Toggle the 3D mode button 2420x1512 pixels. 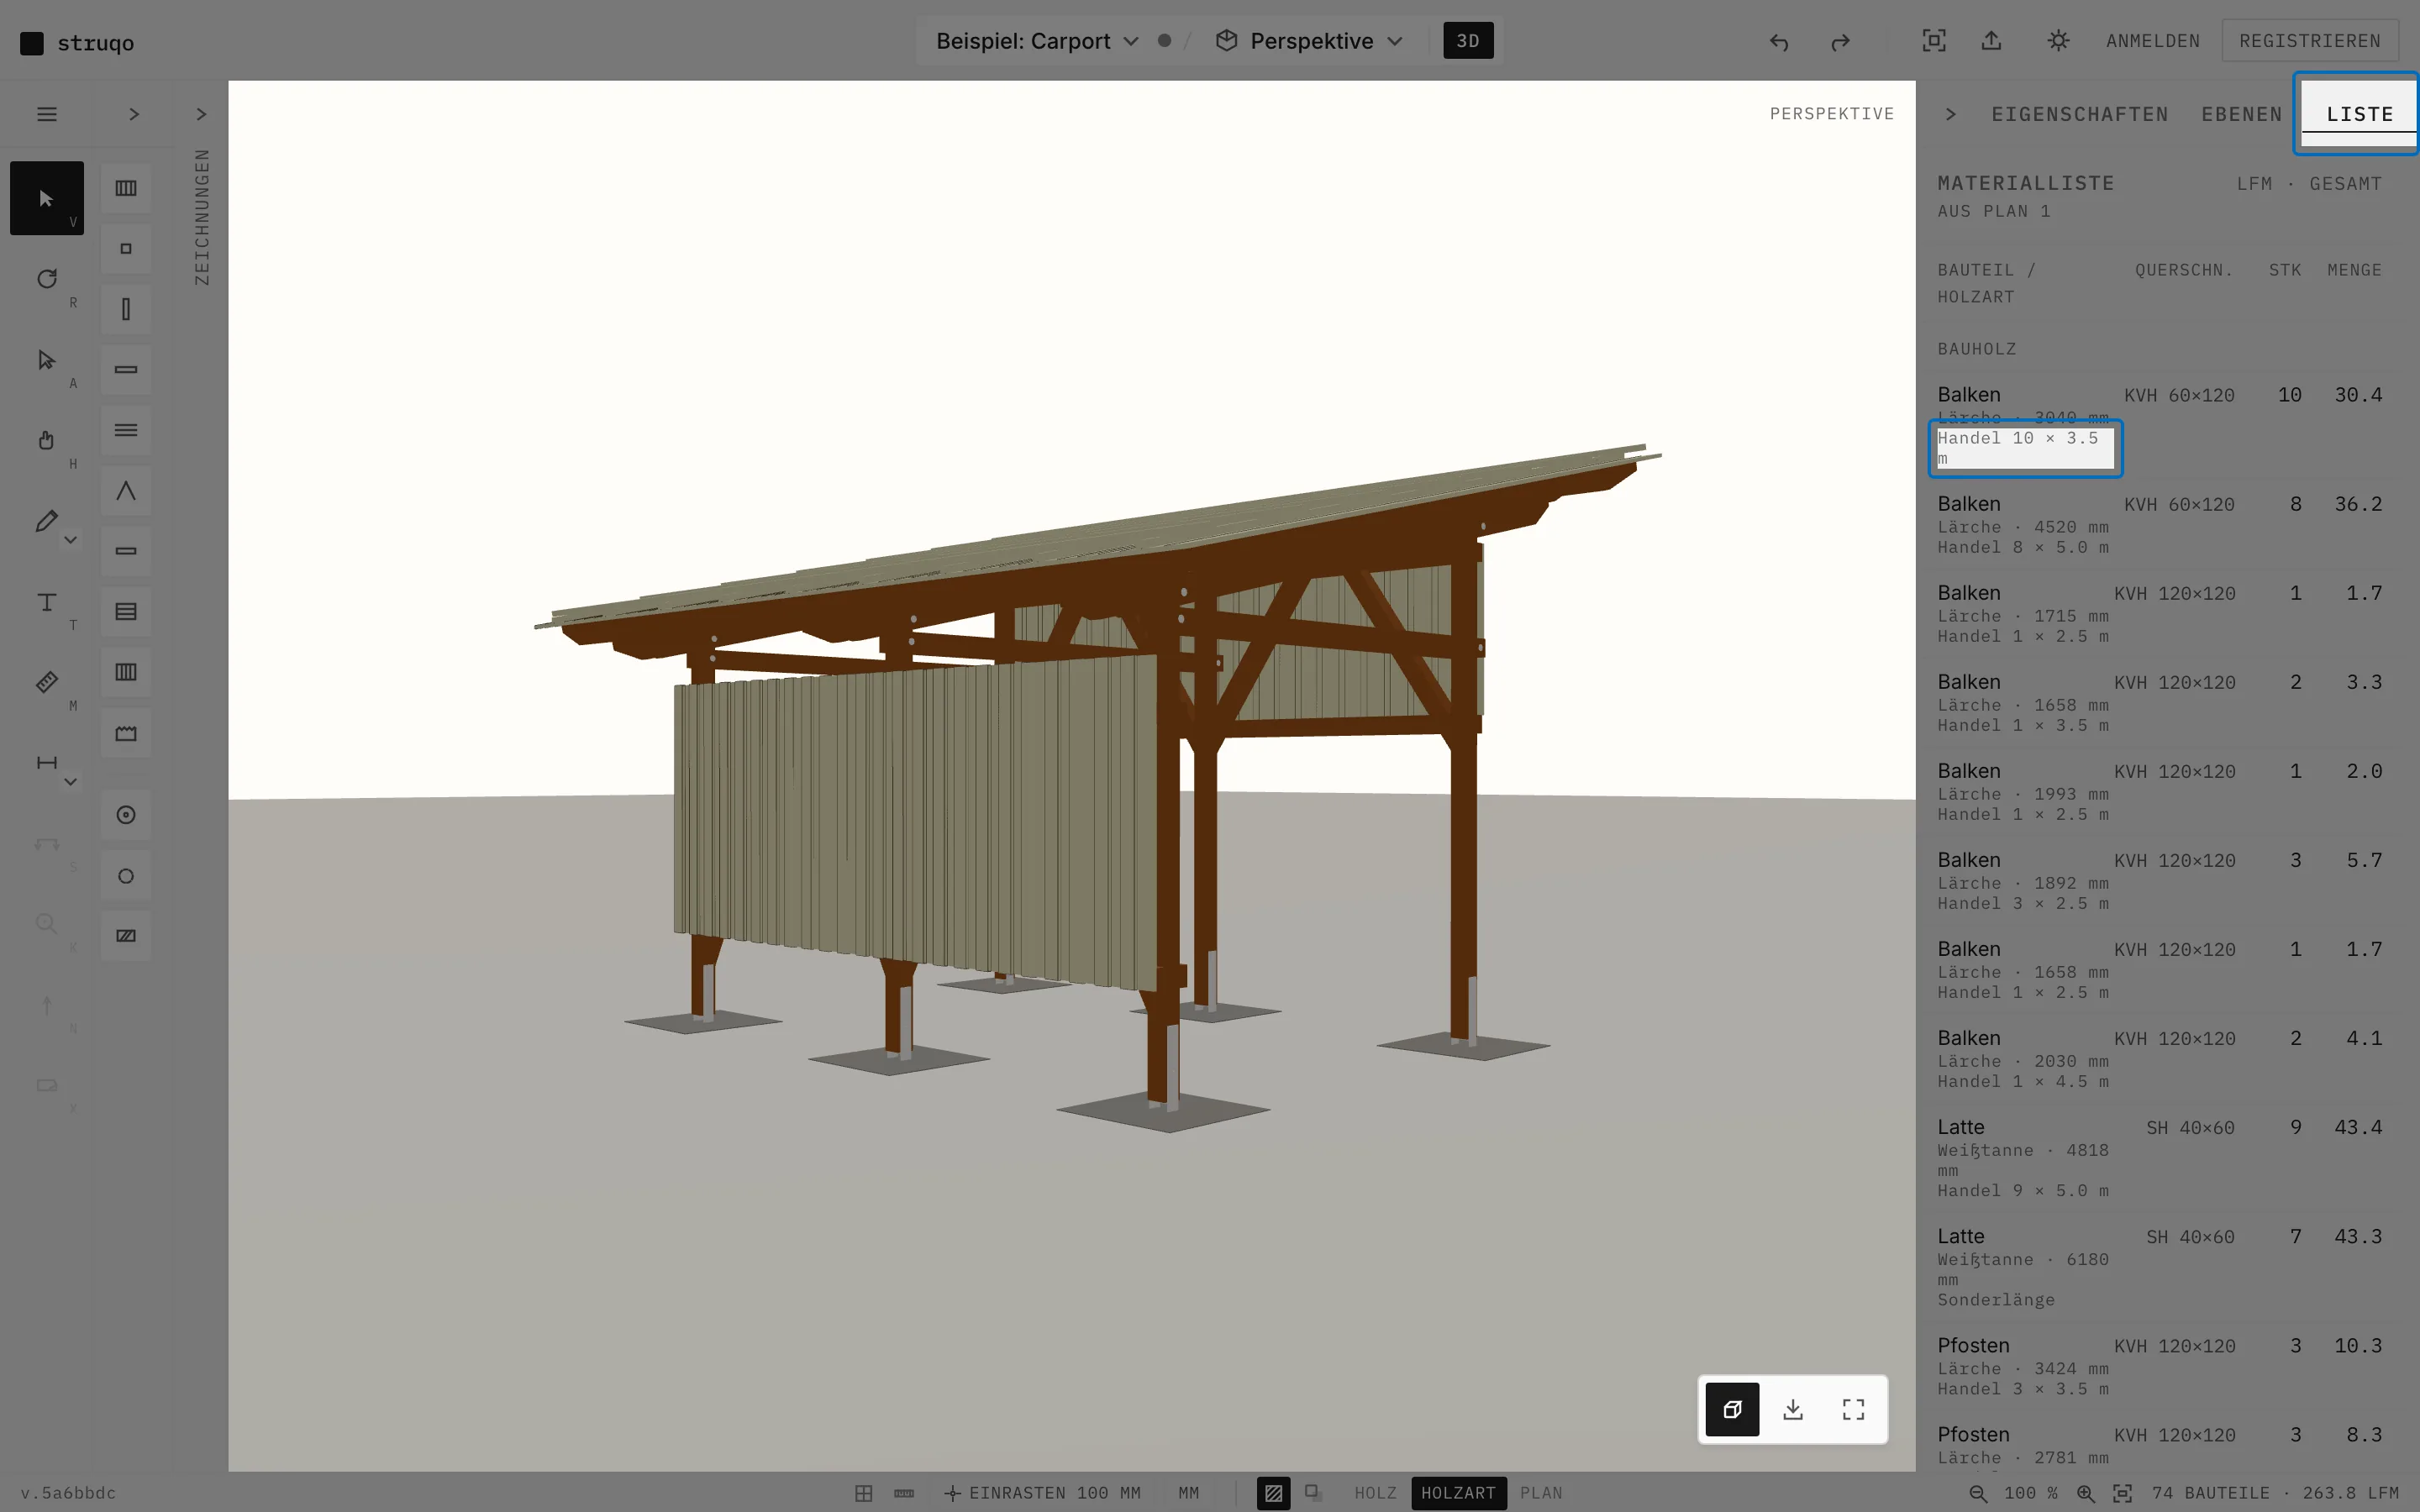(1468, 41)
